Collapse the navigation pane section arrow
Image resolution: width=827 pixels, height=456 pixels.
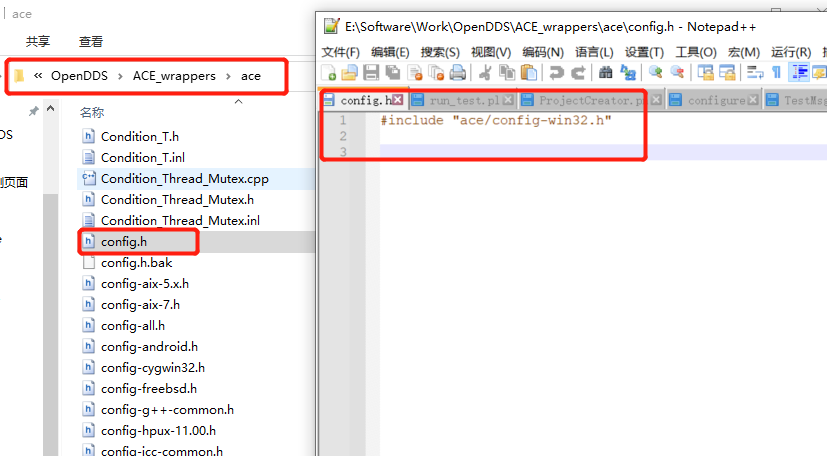51,109
